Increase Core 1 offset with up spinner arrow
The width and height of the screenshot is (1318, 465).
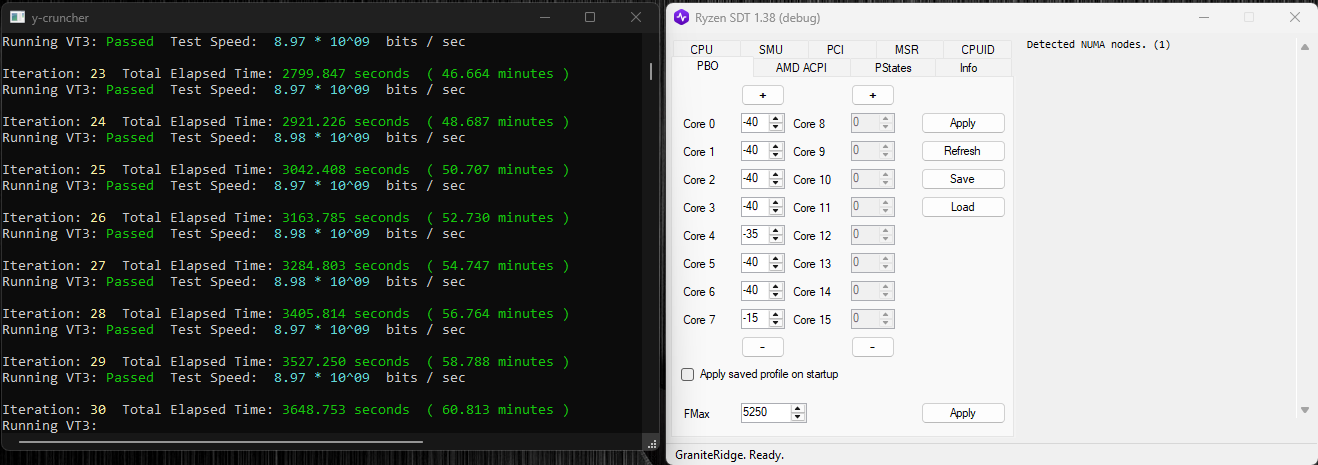click(x=776, y=147)
